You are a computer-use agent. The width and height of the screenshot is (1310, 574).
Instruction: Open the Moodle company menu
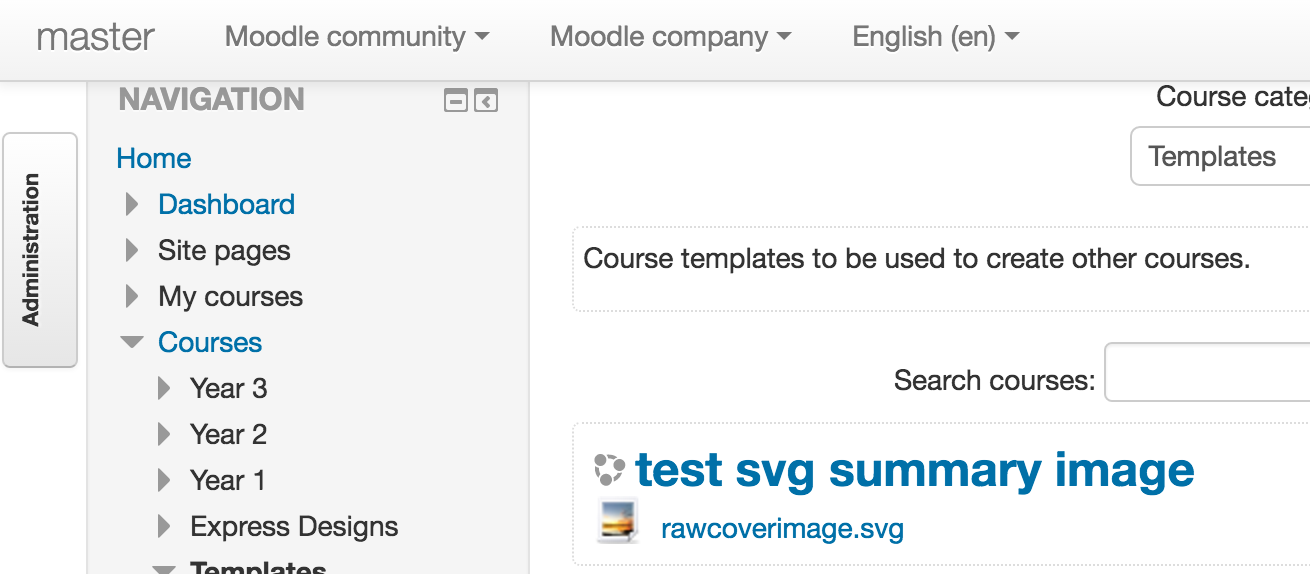click(670, 37)
